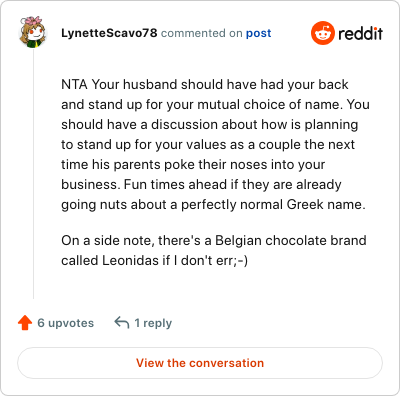400x396 pixels.
Task: Click the "NTA" word starting the comment
Action: coord(74,84)
